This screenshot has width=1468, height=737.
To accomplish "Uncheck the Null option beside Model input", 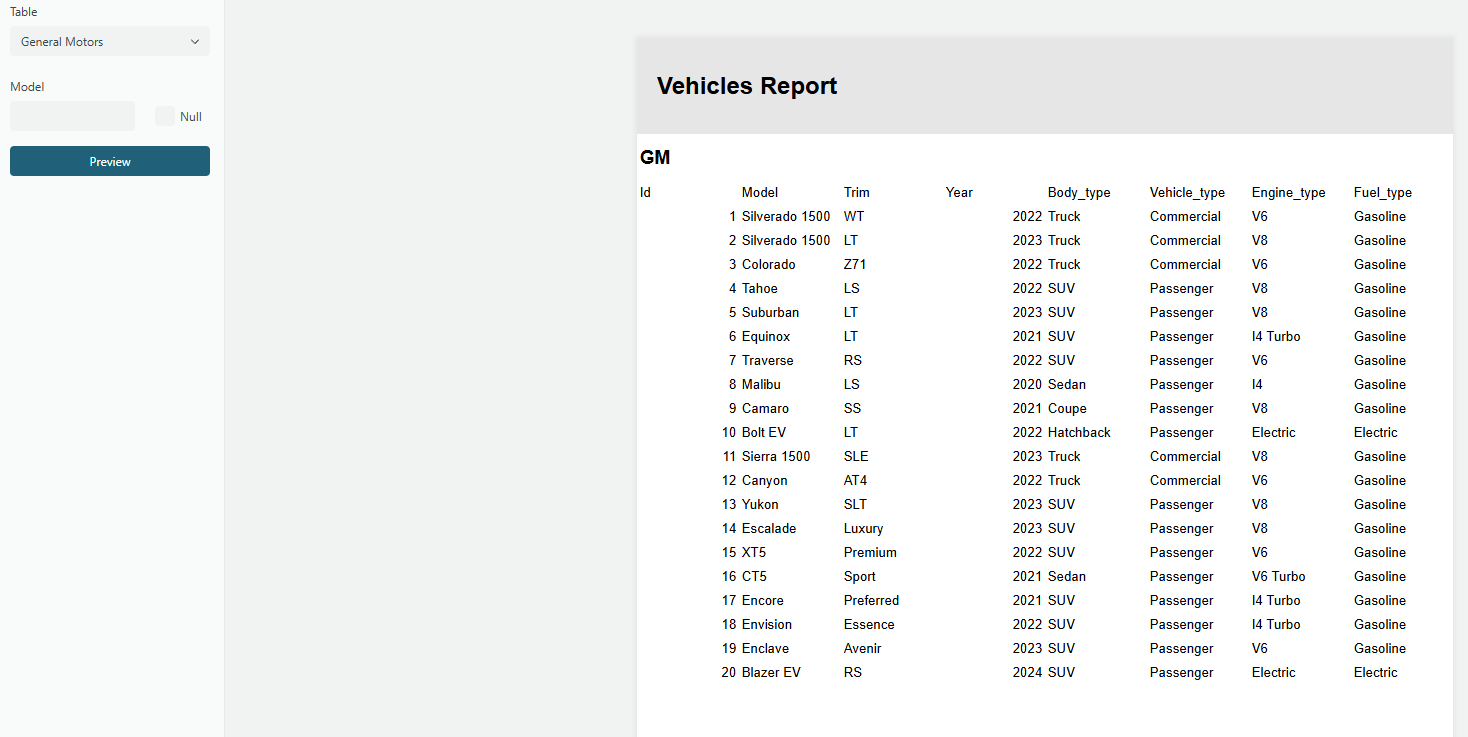I will [x=165, y=116].
